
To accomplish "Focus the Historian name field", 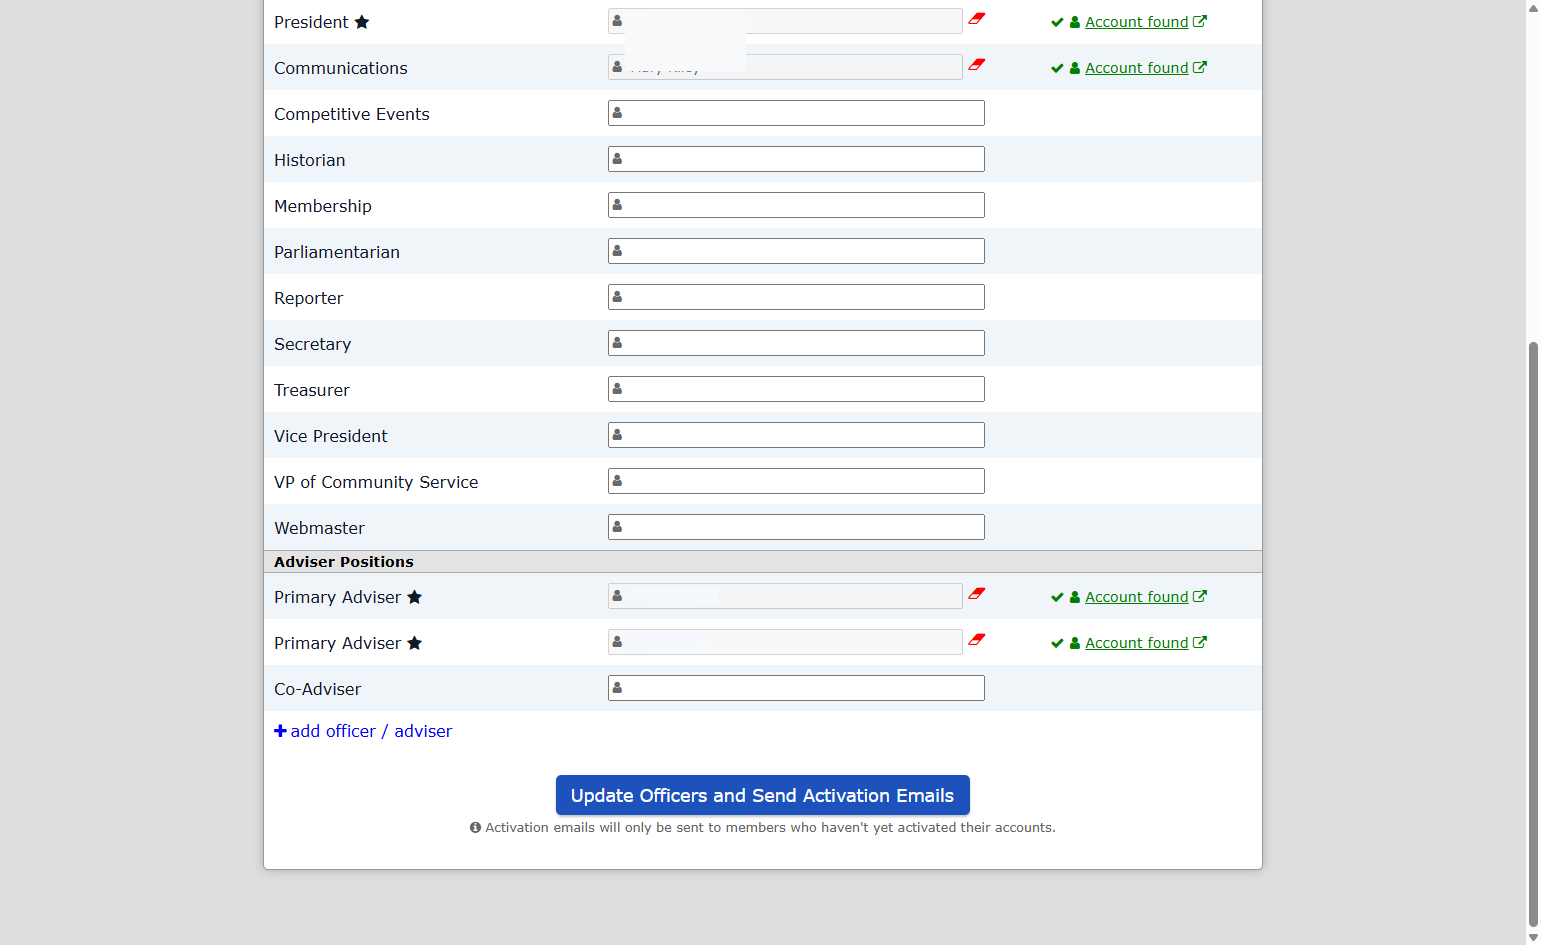I will click(796, 159).
